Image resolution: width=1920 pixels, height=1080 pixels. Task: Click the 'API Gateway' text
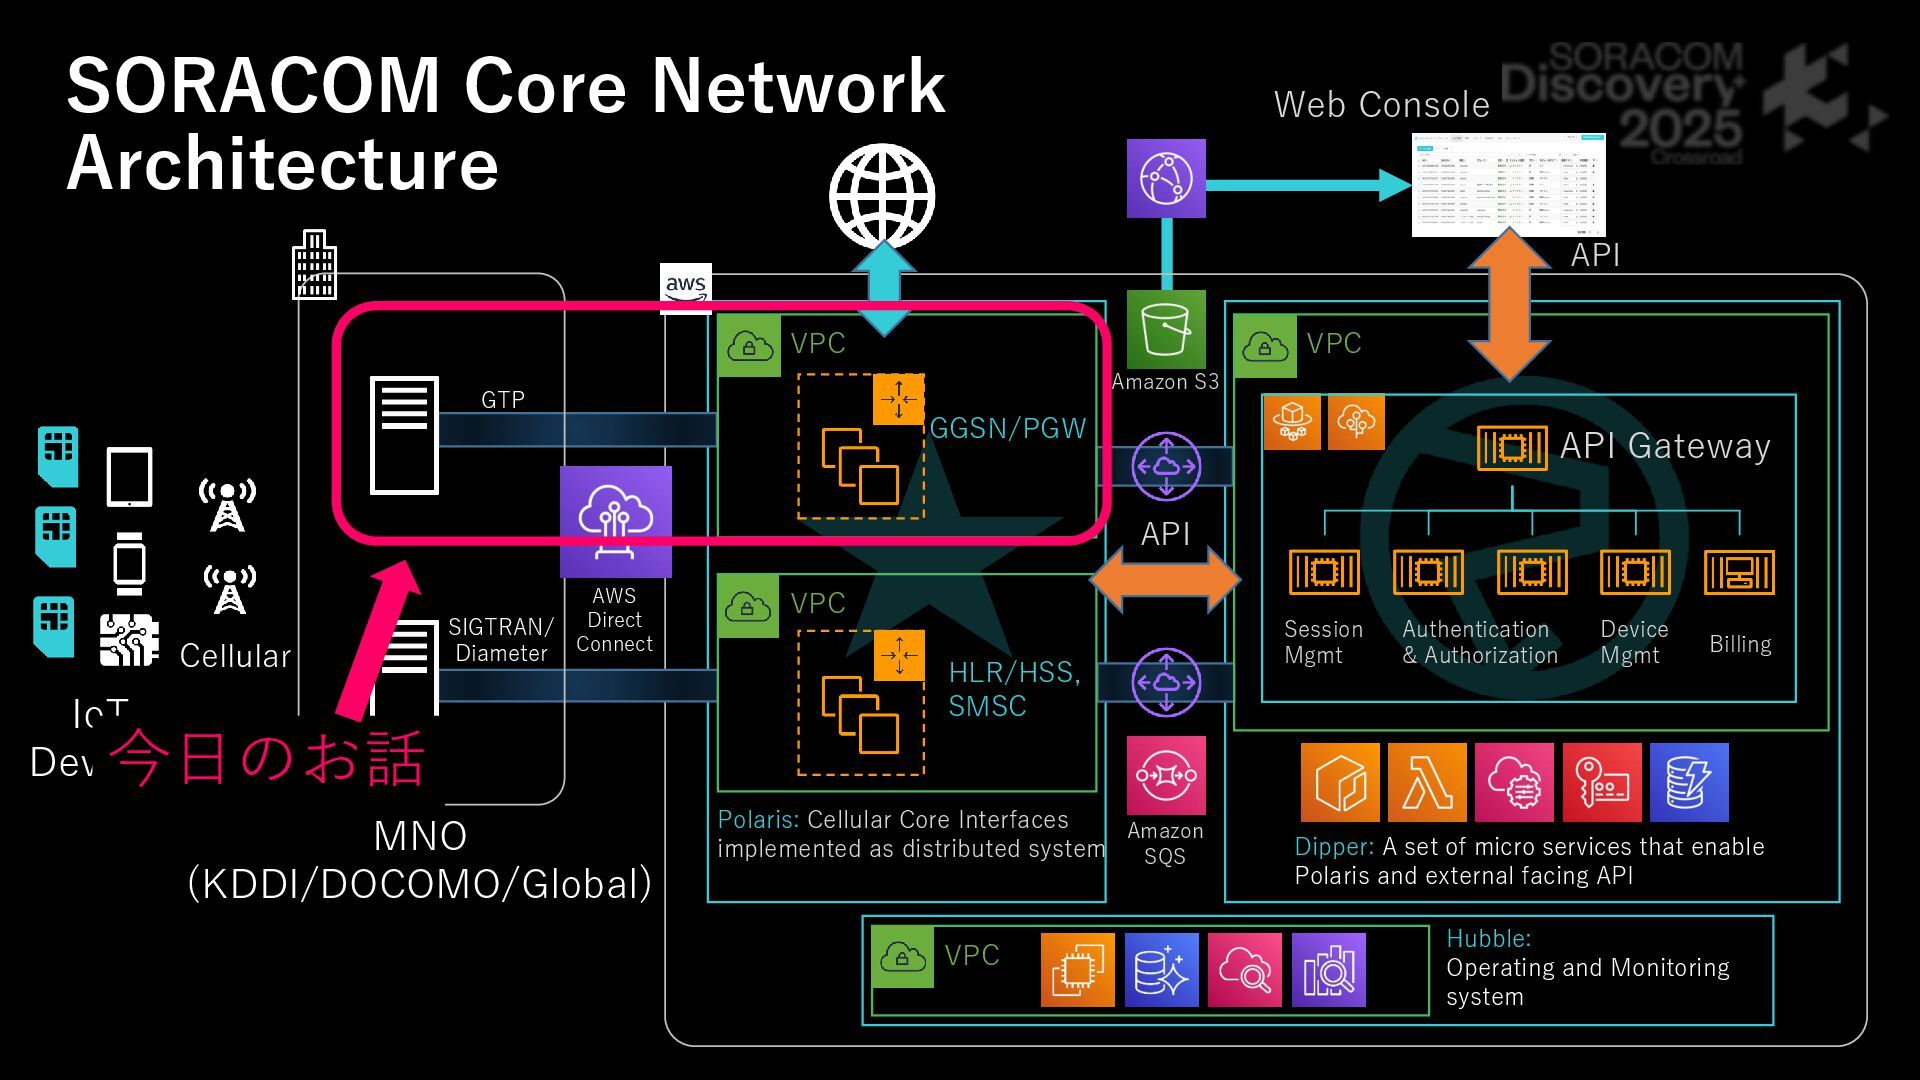point(1665,446)
